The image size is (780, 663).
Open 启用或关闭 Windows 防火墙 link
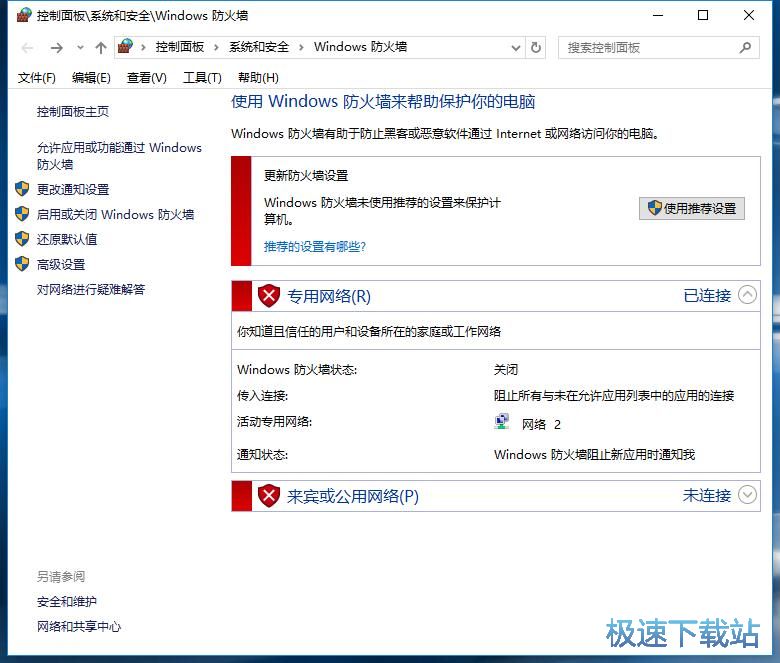[x=115, y=214]
